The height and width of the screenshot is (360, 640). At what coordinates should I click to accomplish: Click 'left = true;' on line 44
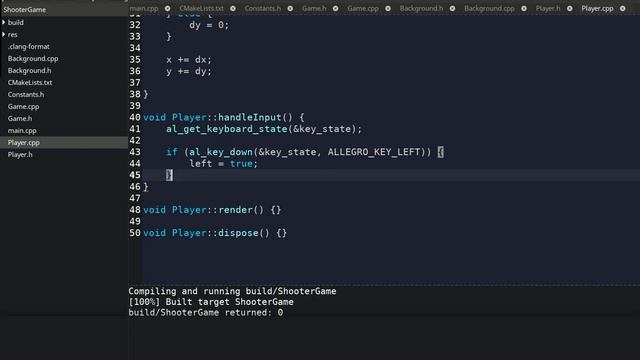point(224,164)
